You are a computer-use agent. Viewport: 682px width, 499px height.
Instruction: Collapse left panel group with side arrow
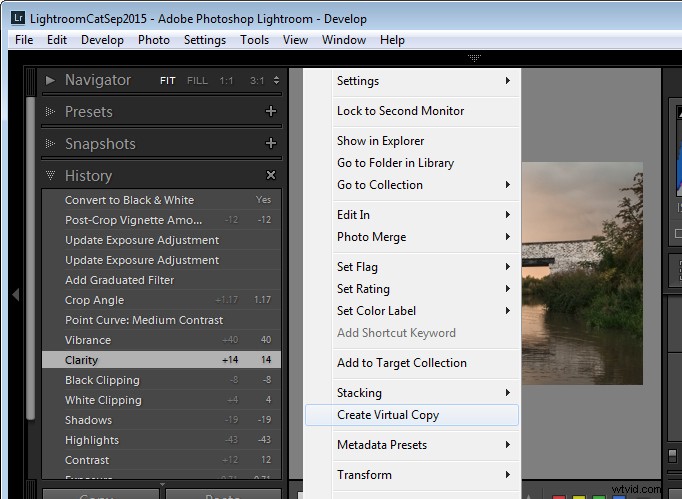click(16, 295)
